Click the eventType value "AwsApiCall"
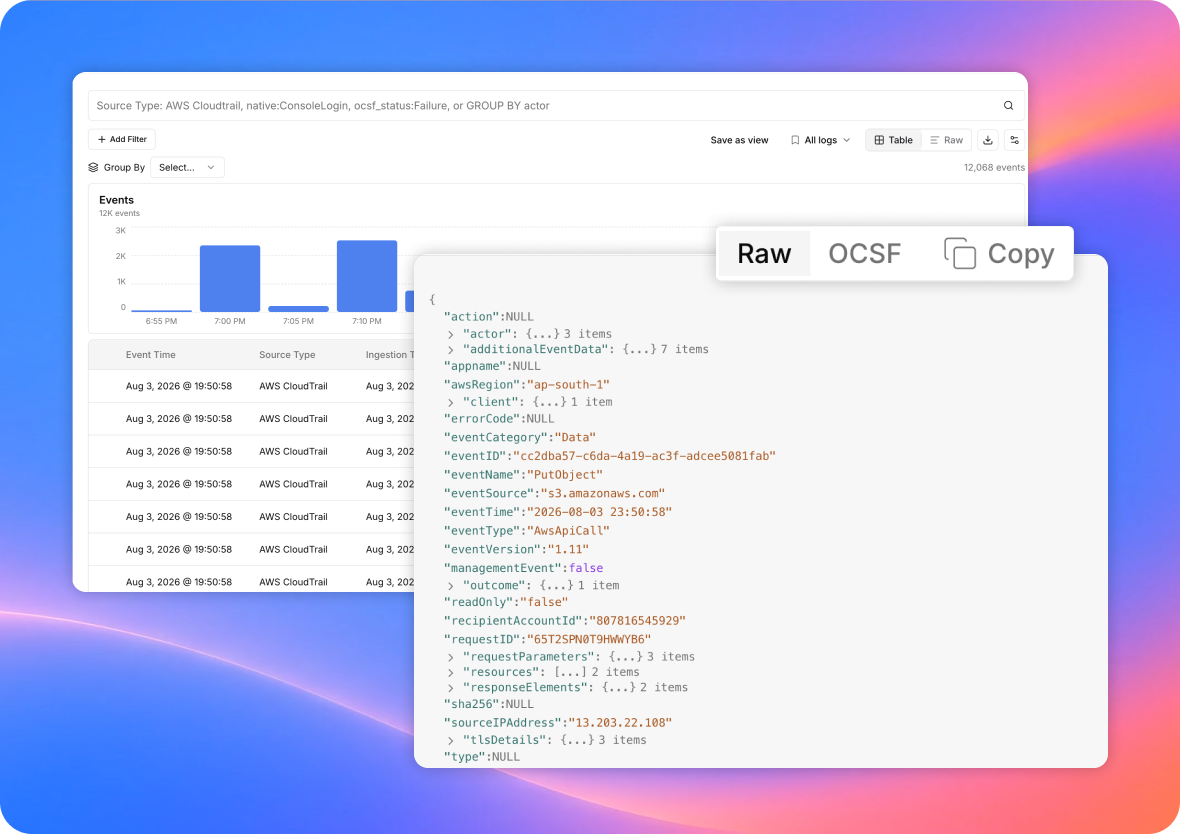Viewport: 1180px width, 834px height. (567, 531)
